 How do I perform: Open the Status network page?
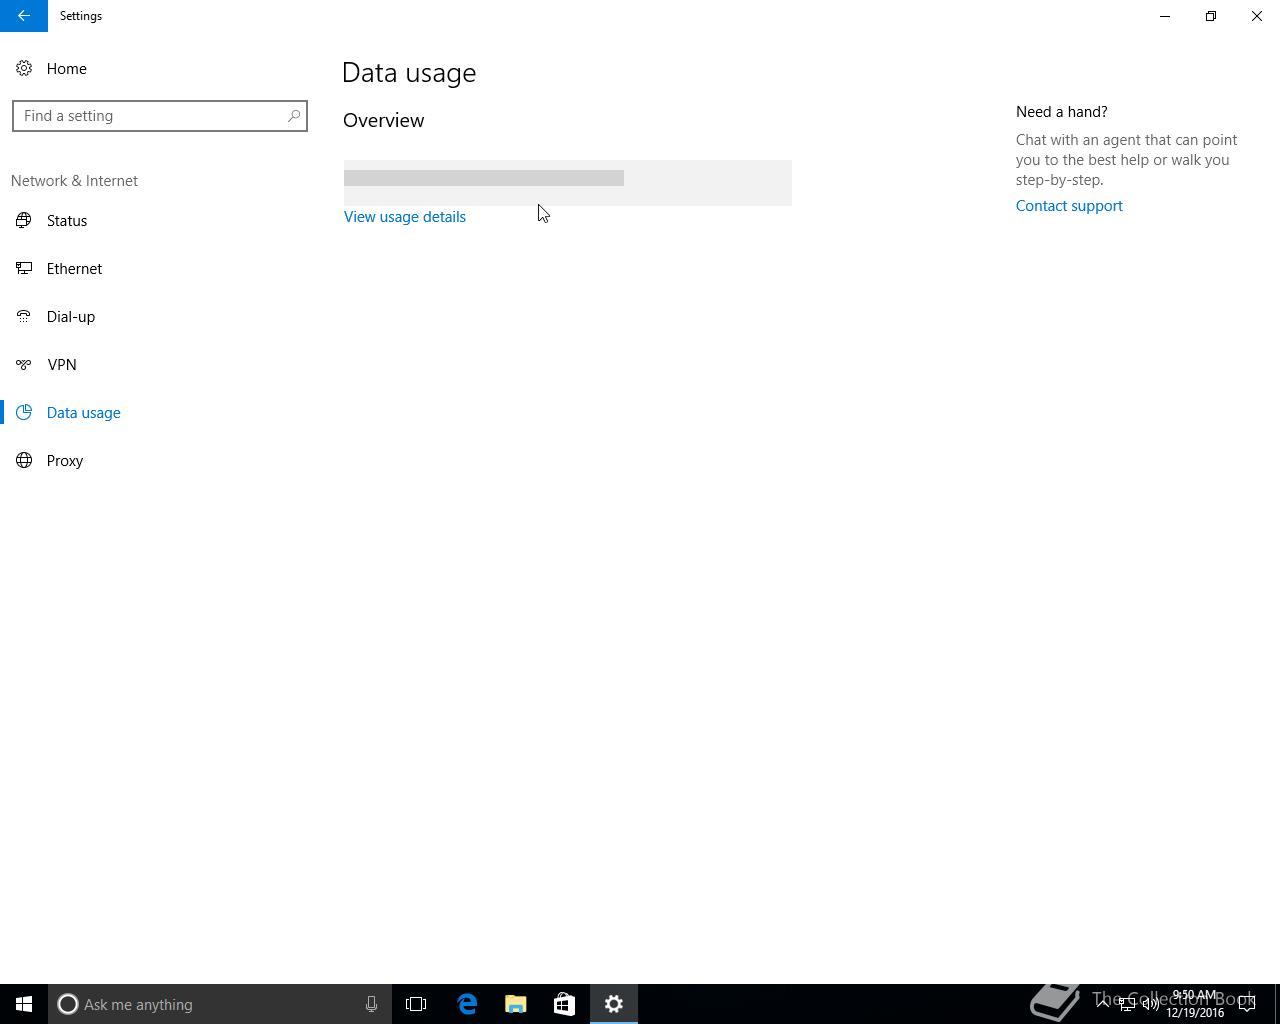(x=67, y=221)
